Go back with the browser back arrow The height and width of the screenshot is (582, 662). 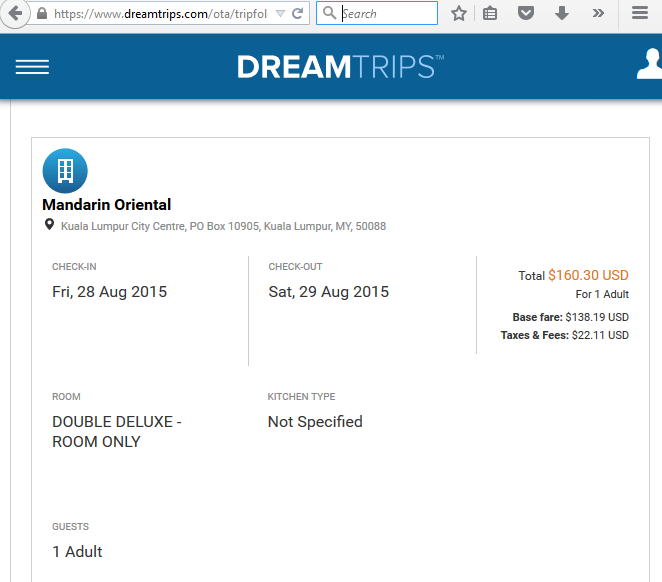point(15,14)
